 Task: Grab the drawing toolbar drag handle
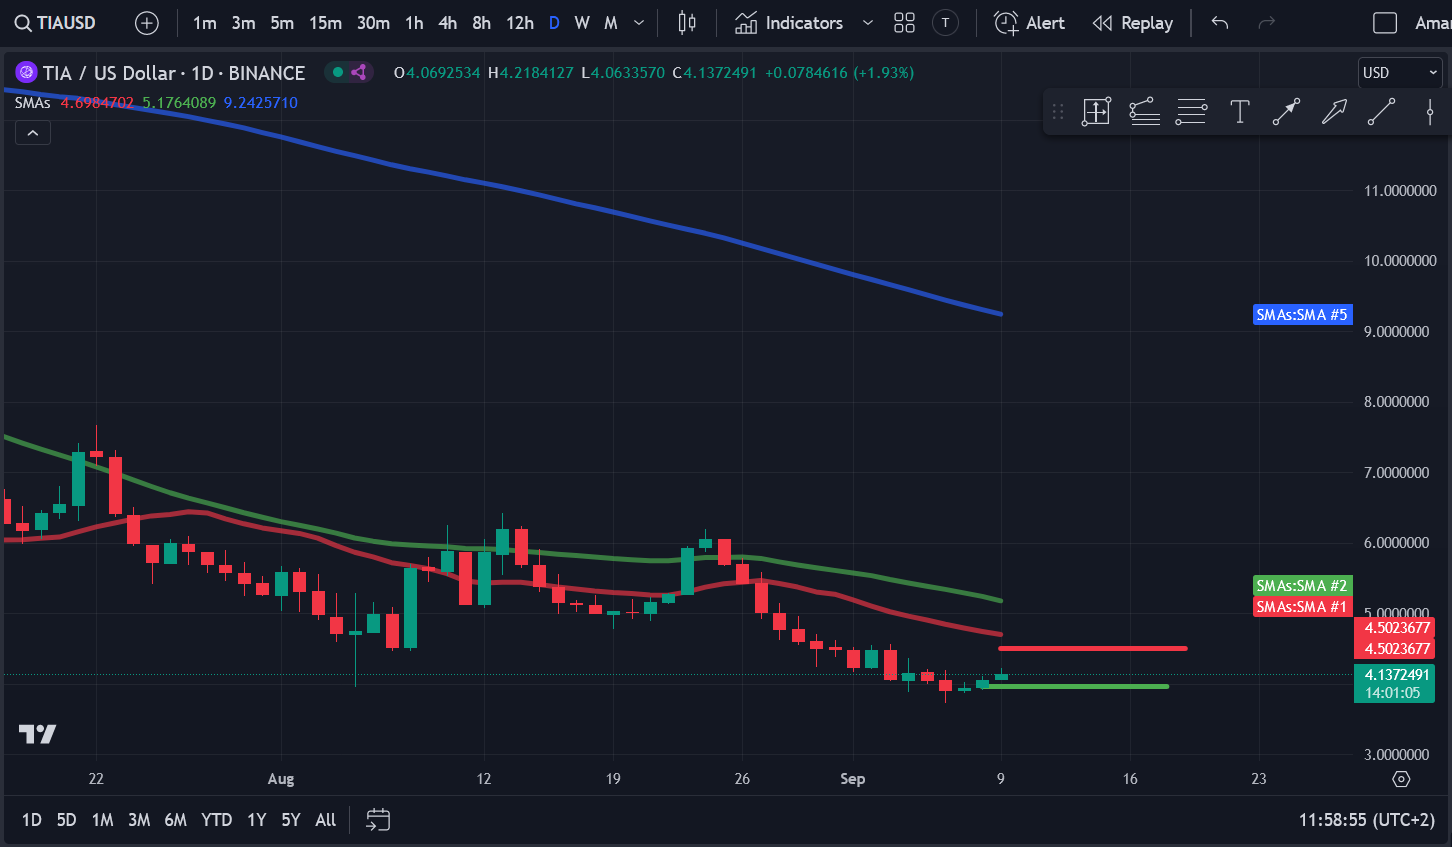coord(1058,112)
